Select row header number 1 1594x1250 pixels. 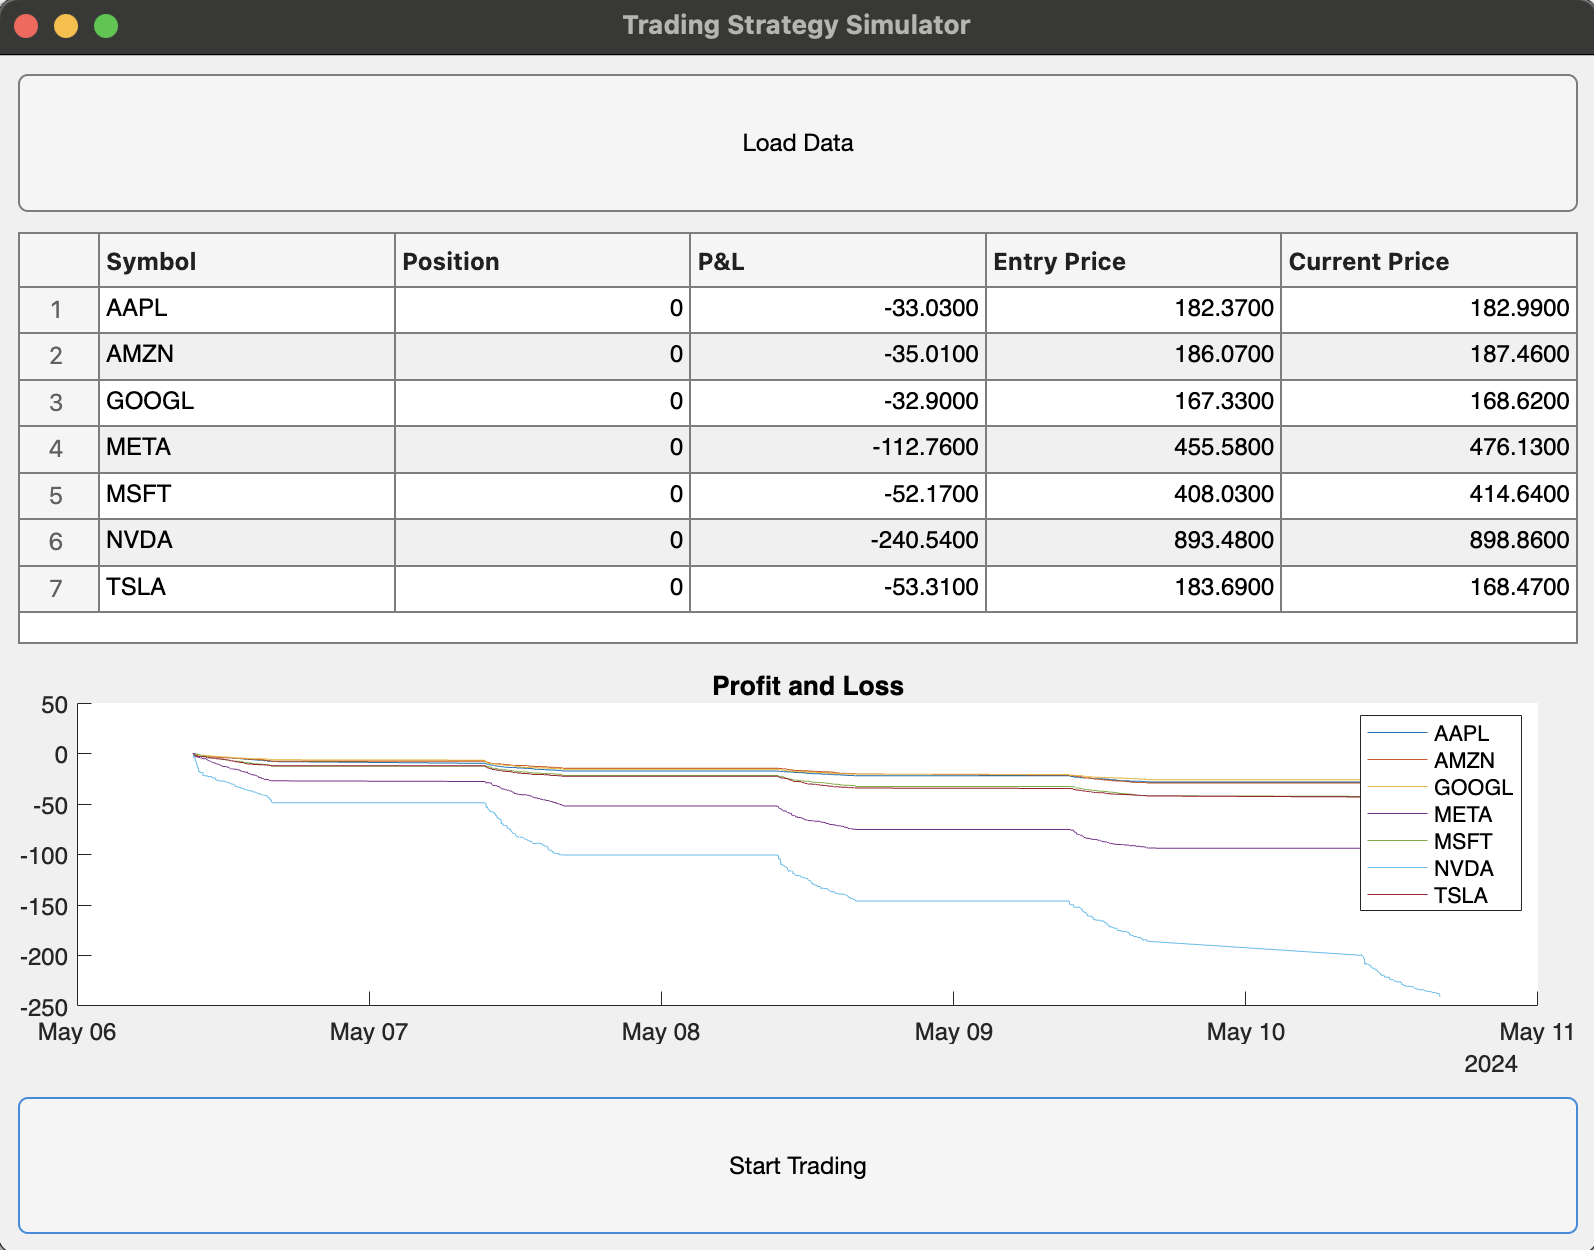pyautogui.click(x=58, y=309)
